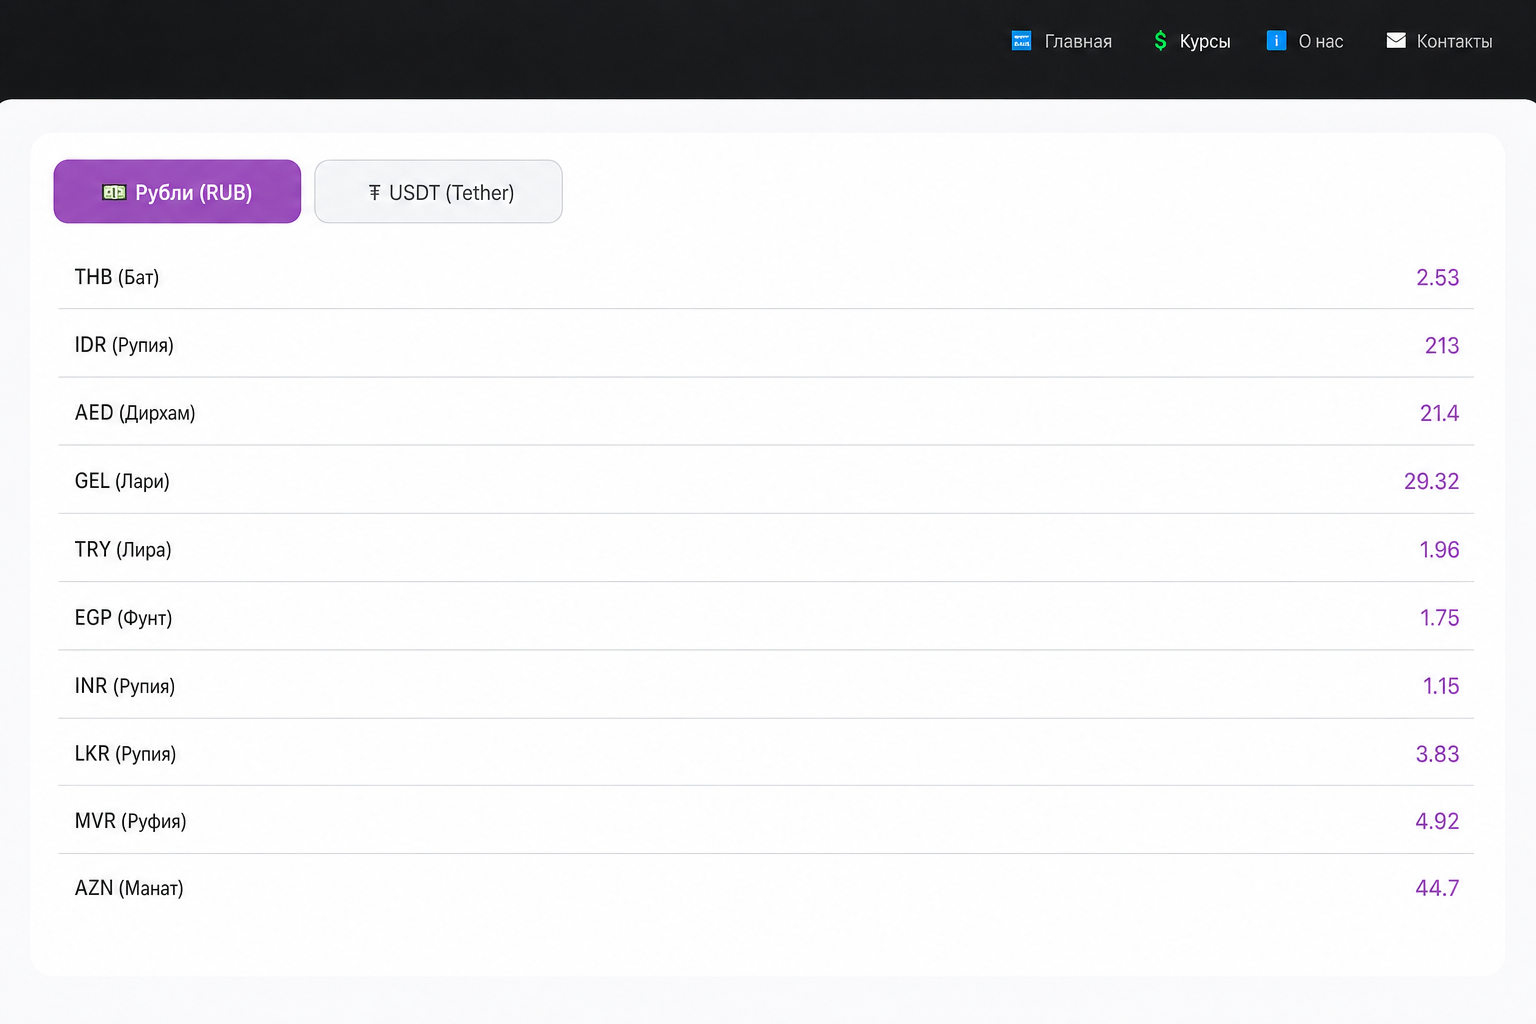Click the GEL rate value 29.32
1536x1024 pixels.
point(1431,481)
